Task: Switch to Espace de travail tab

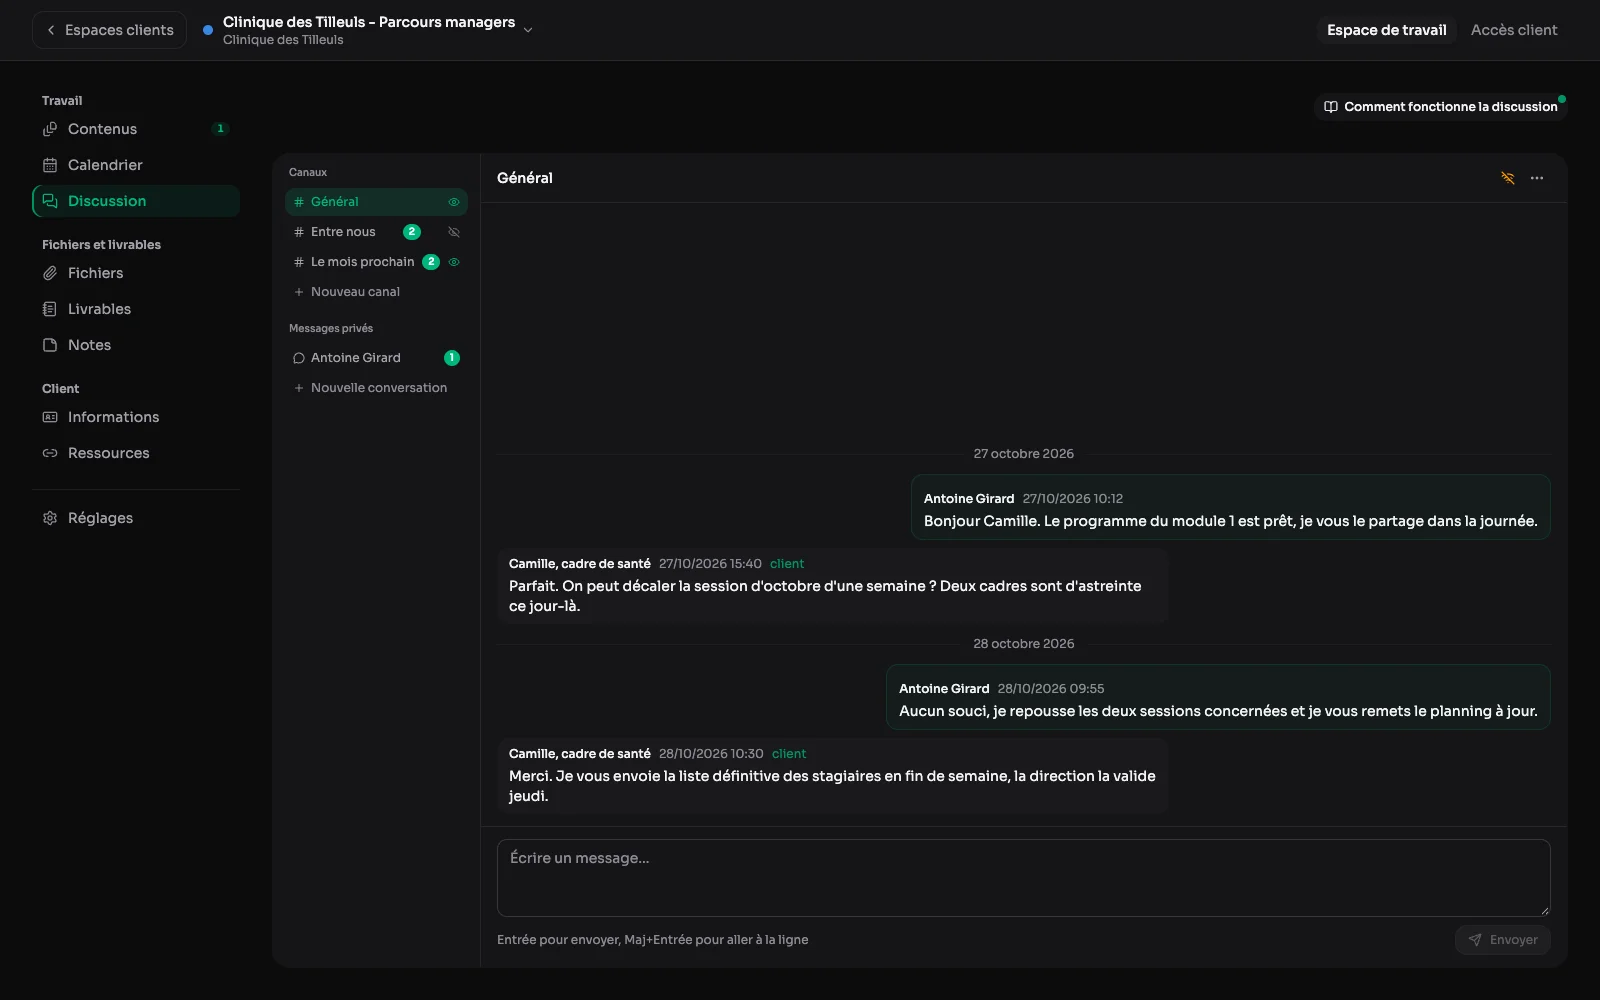Action: pos(1386,30)
